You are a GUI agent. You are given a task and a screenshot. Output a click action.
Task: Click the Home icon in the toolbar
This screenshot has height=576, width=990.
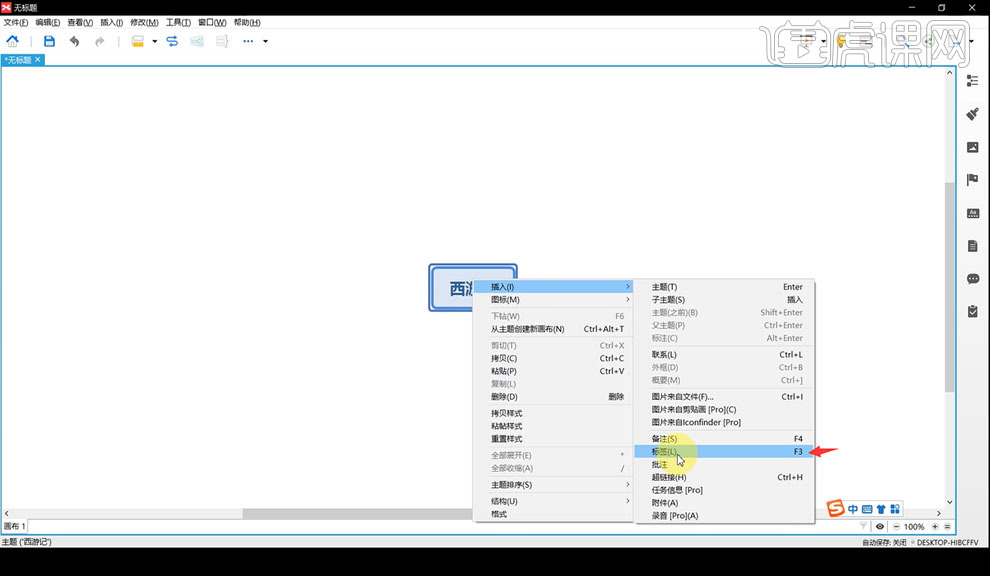13,41
